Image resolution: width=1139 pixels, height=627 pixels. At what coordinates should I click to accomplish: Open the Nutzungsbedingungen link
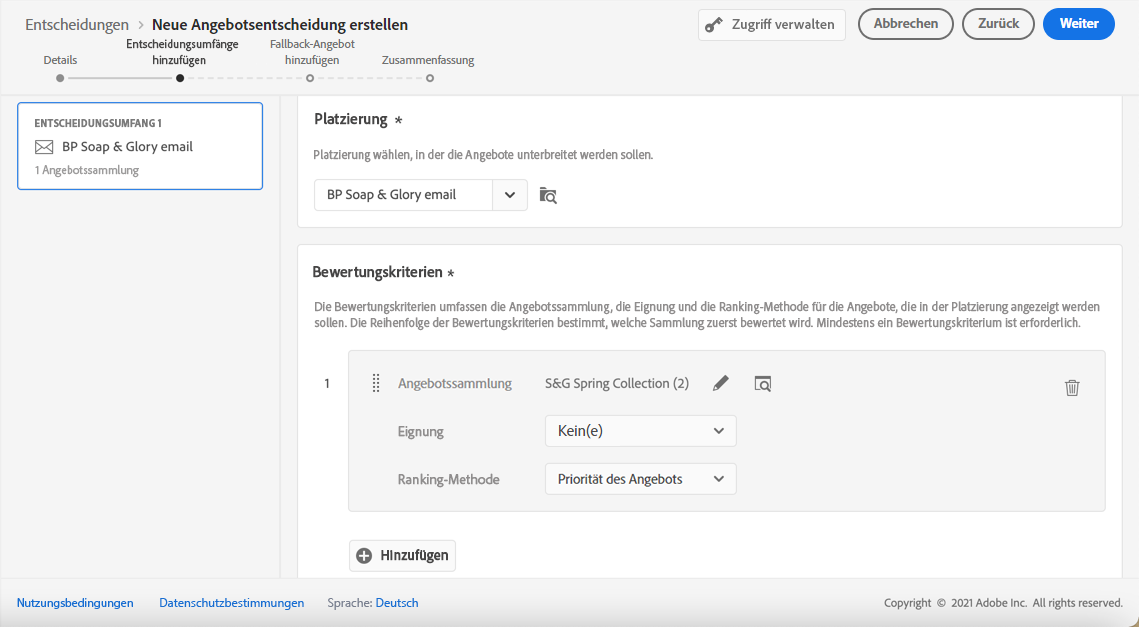75,603
